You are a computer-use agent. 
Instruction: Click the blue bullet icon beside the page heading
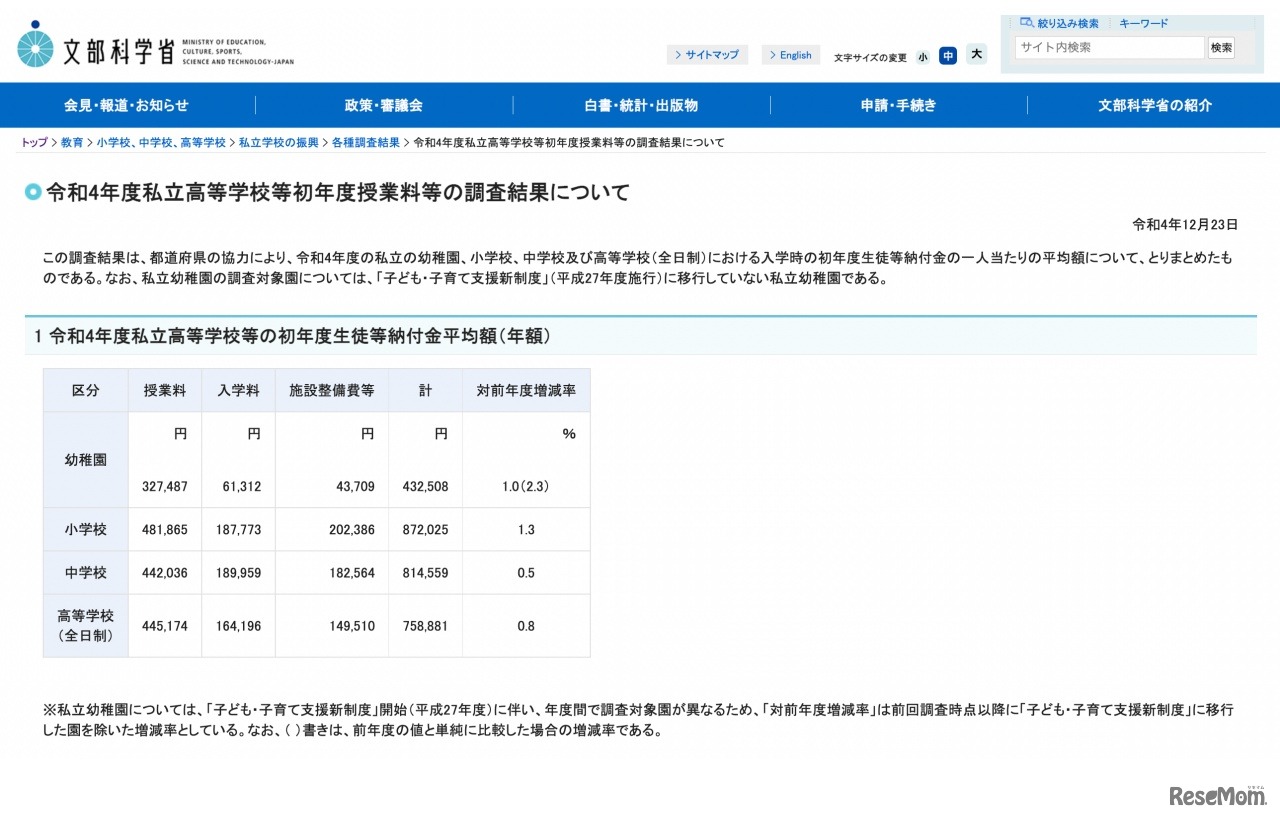tap(33, 192)
